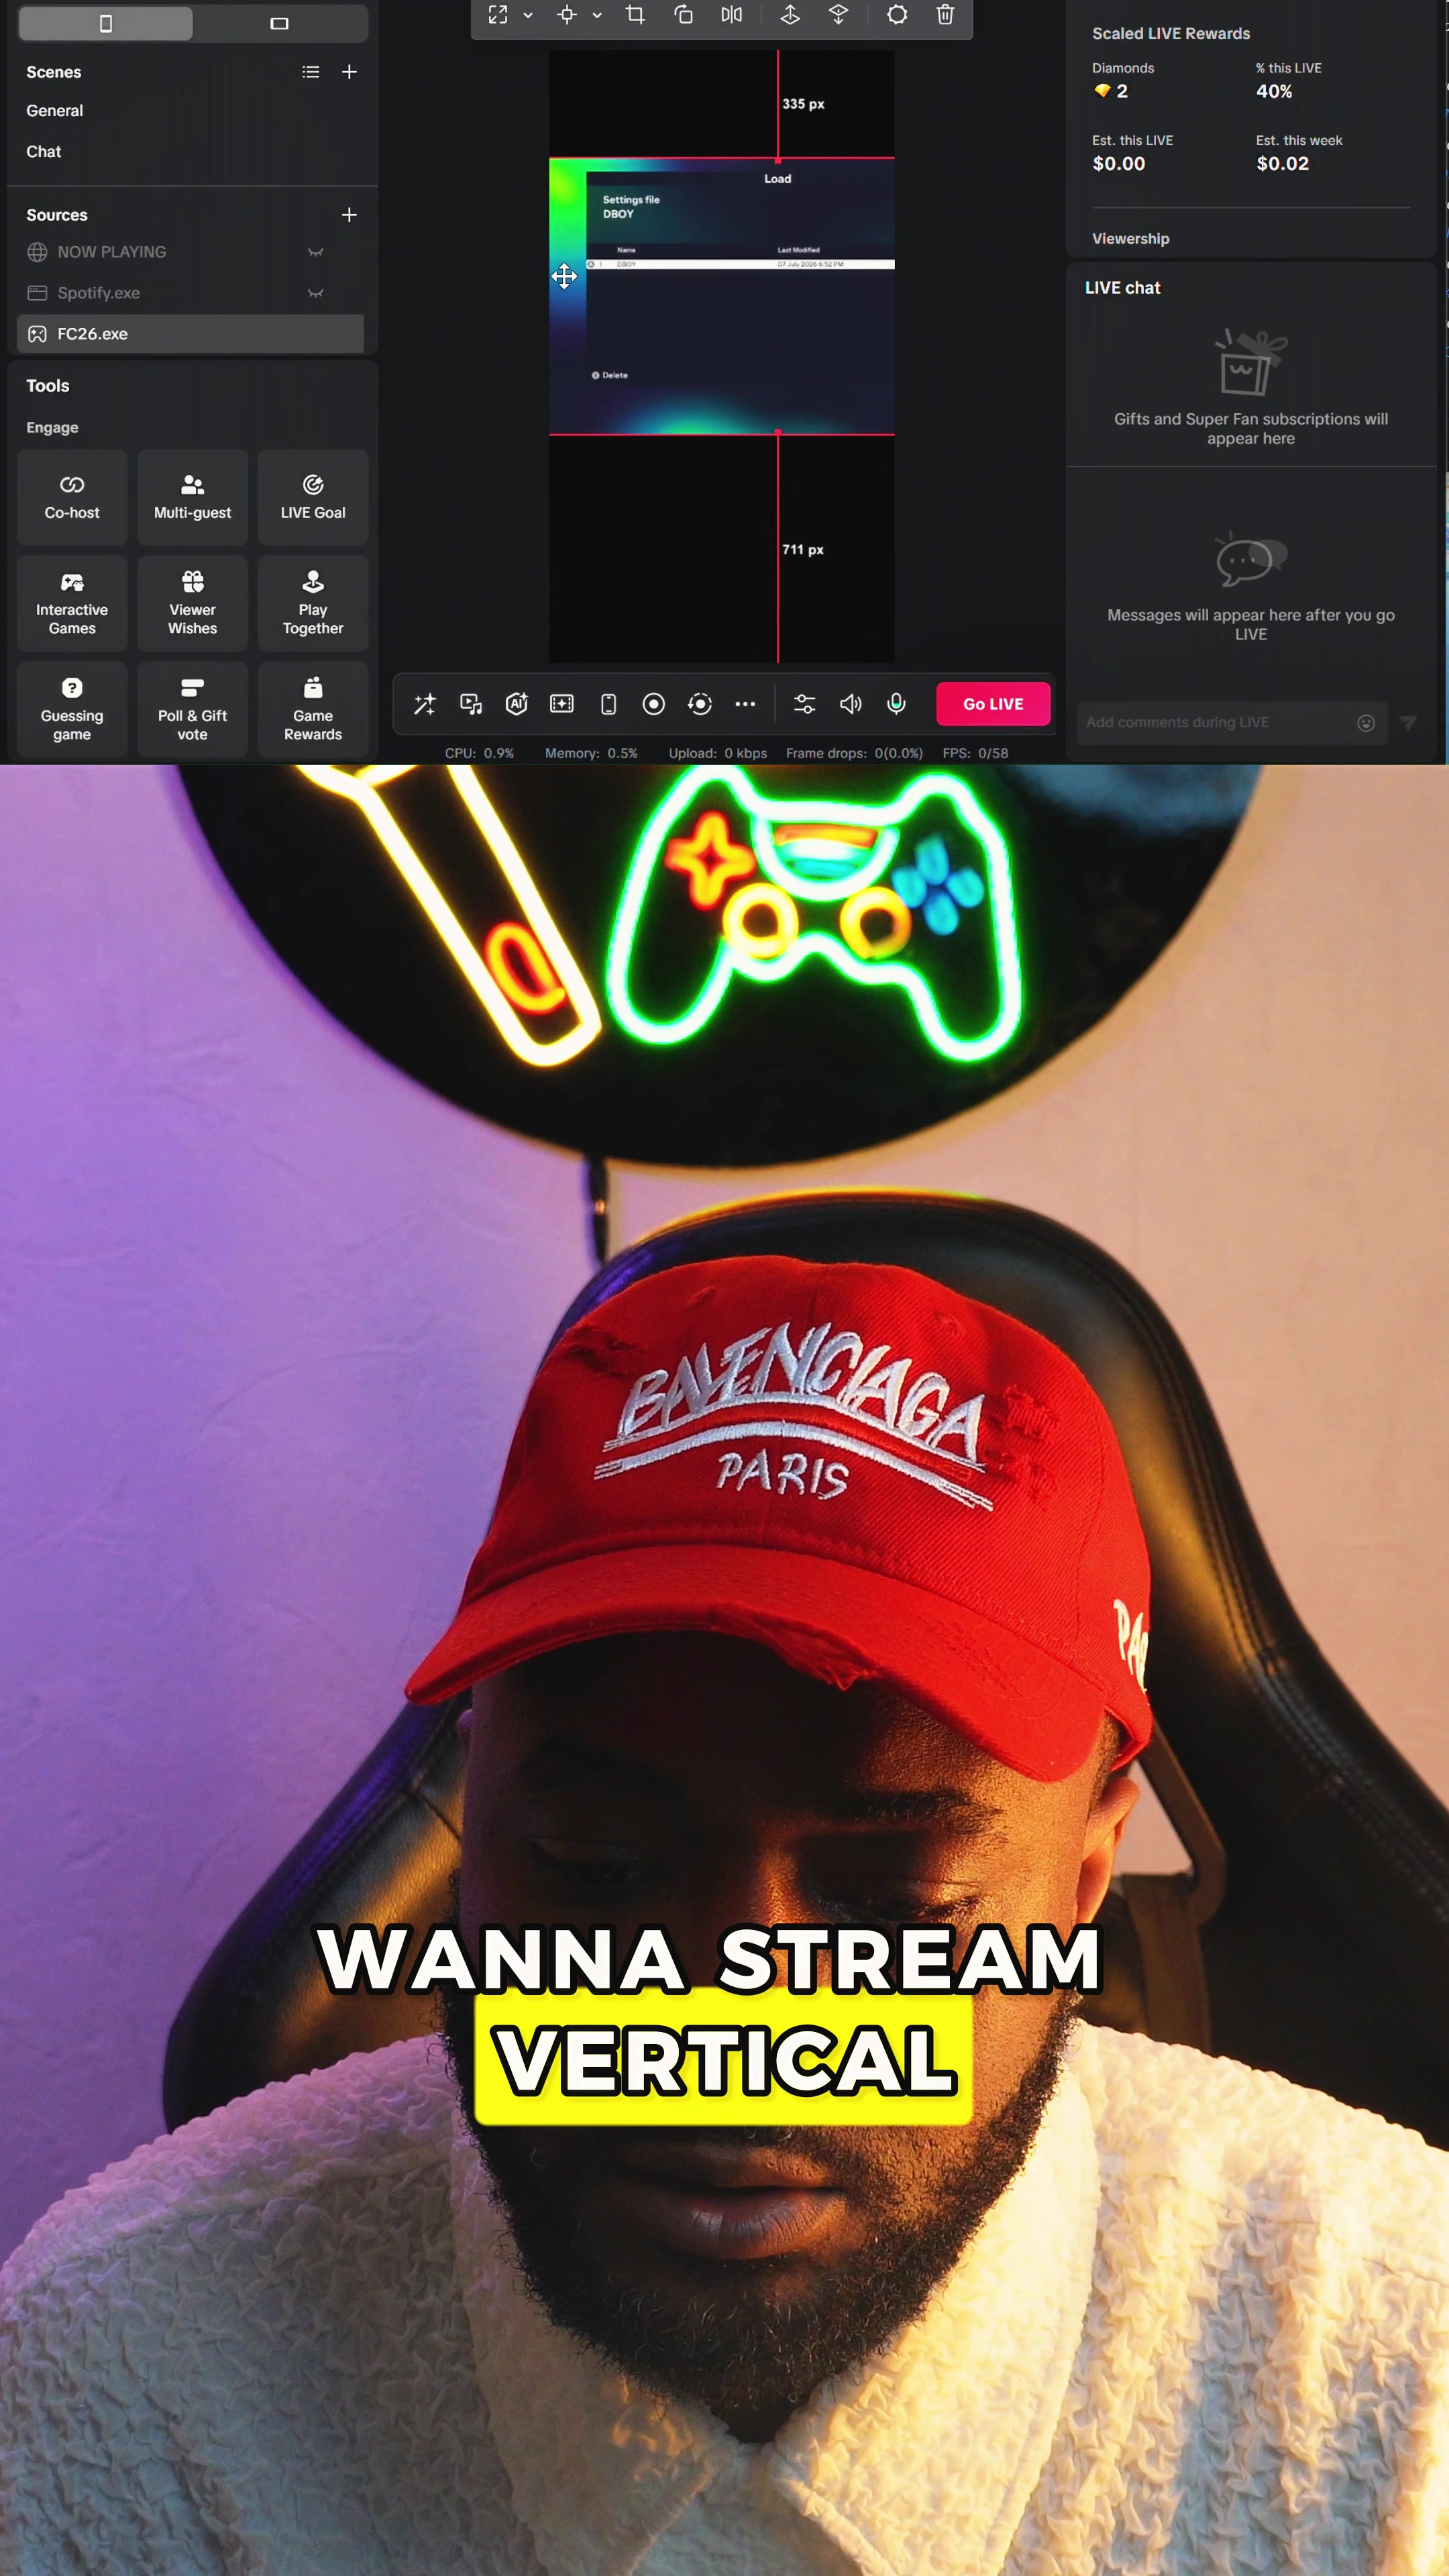Start recording with the record icon
1449x2576 pixels.
(654, 704)
